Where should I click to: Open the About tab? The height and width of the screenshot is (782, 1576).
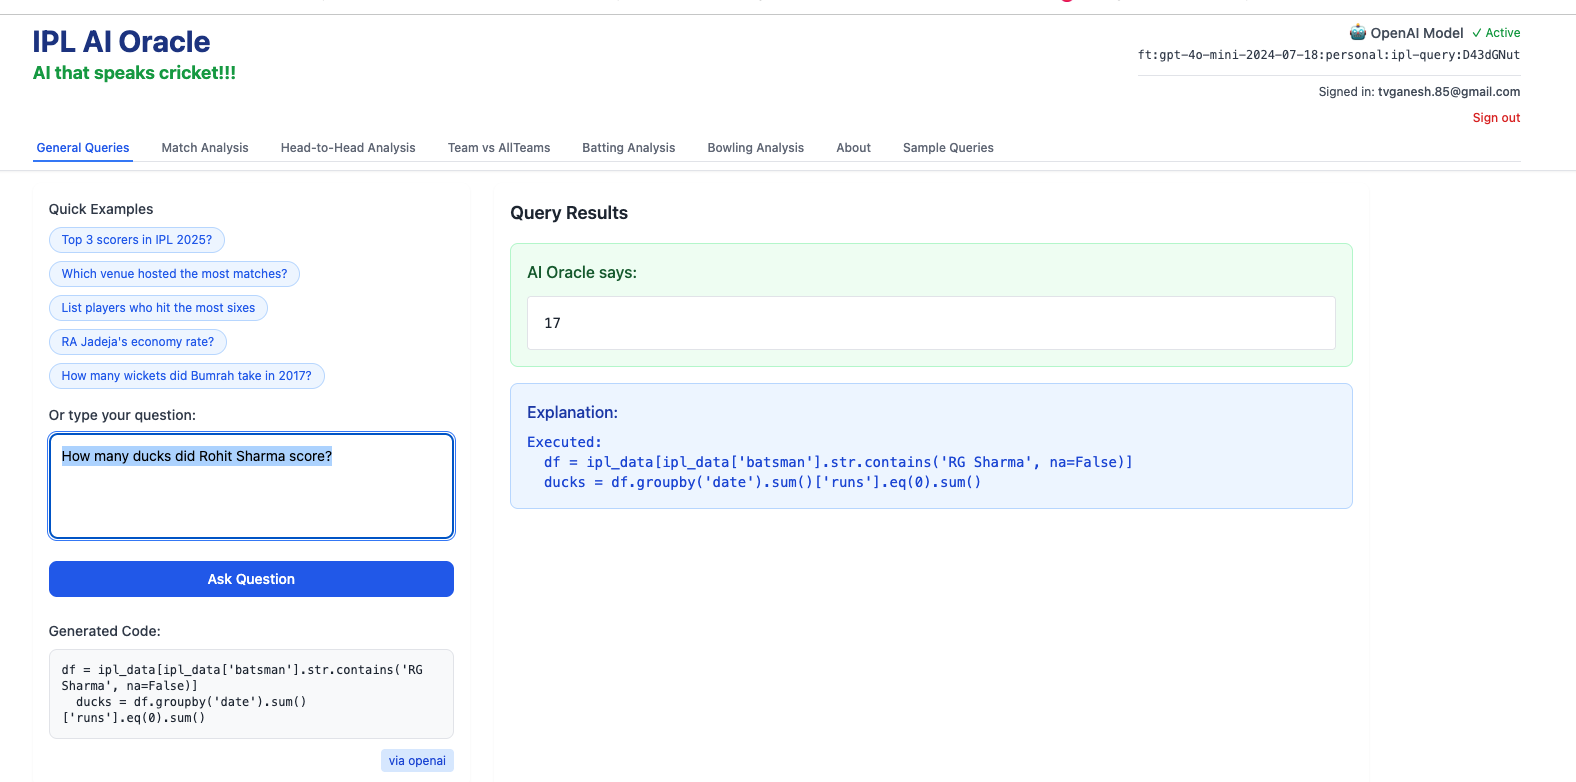[x=853, y=148]
